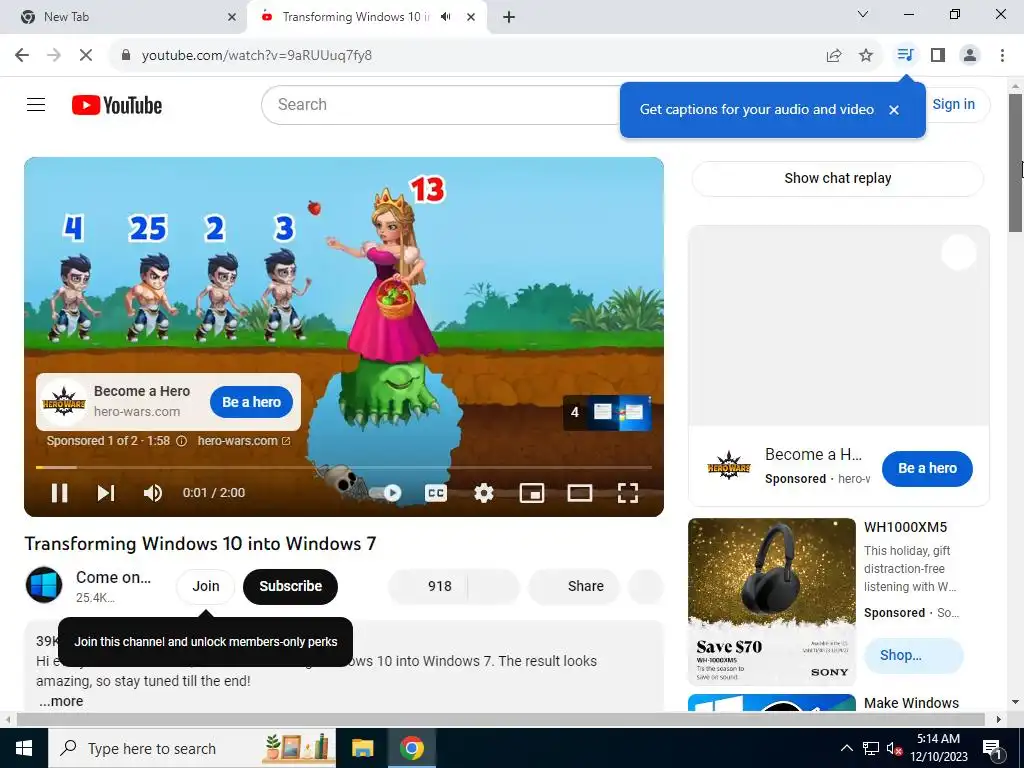1024x768 pixels.
Task: Toggle closed captions CC button
Action: pyautogui.click(x=436, y=493)
